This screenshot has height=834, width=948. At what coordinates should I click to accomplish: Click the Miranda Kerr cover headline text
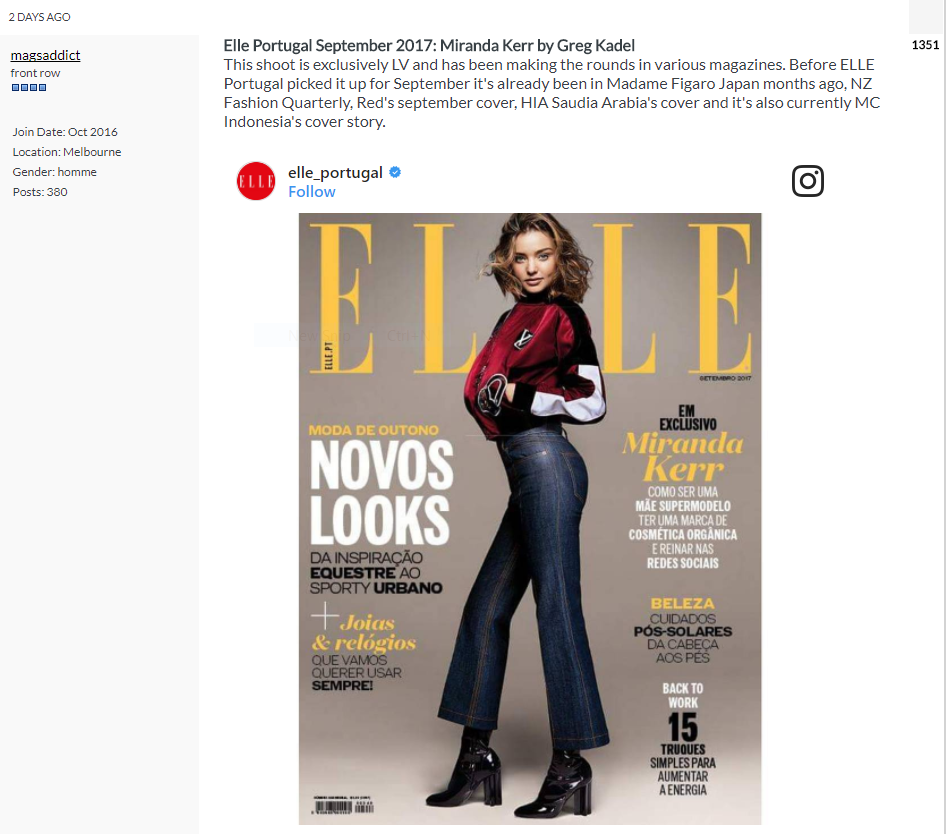pyautogui.click(x=683, y=456)
